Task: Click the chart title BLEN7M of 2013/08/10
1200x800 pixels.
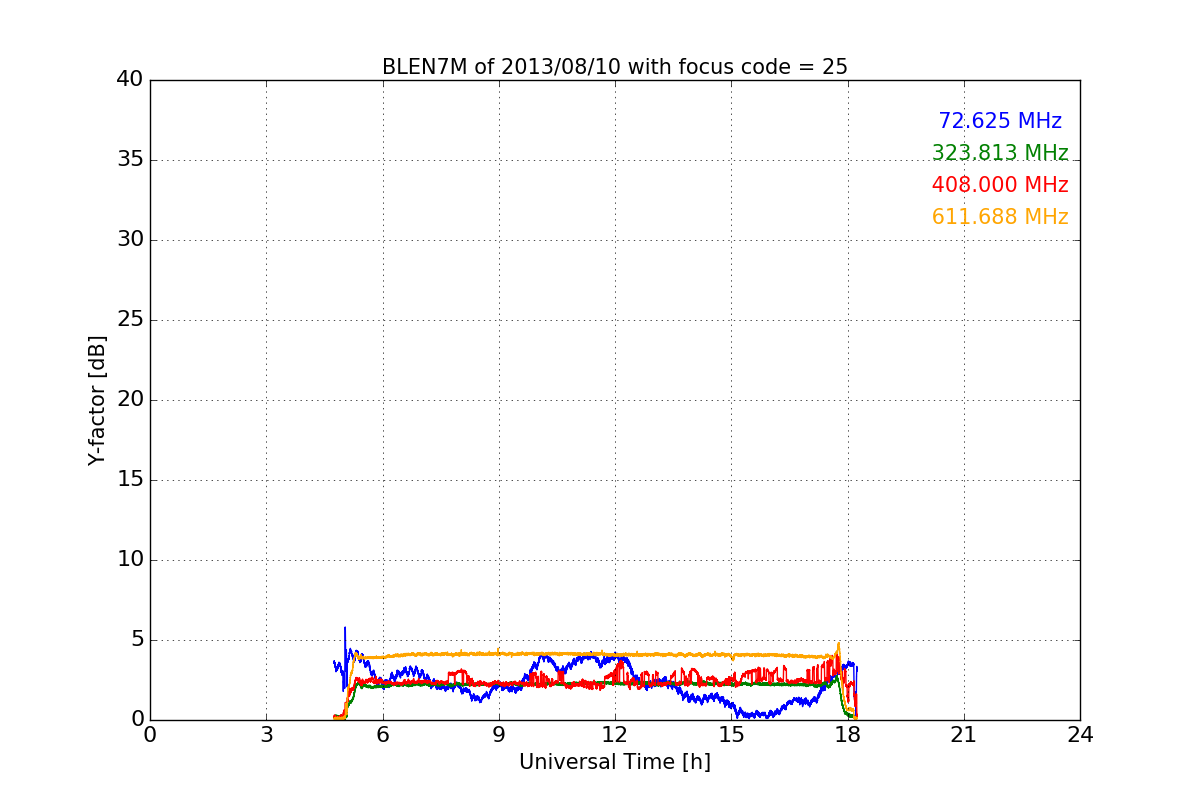Action: pos(614,67)
